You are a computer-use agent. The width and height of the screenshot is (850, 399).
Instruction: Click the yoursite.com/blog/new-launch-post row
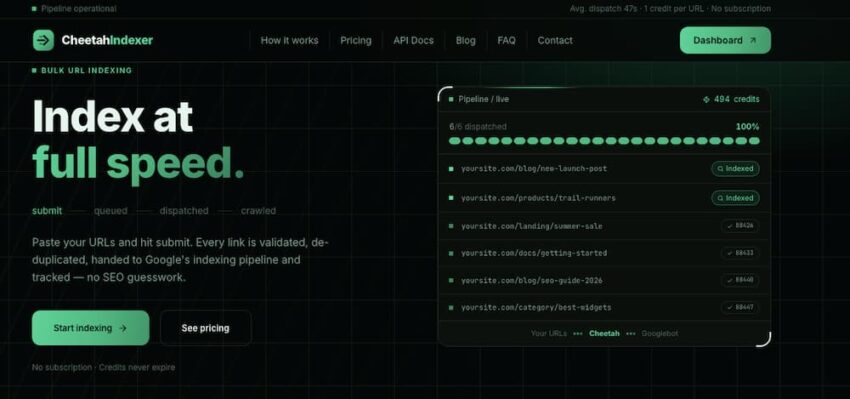click(x=604, y=169)
